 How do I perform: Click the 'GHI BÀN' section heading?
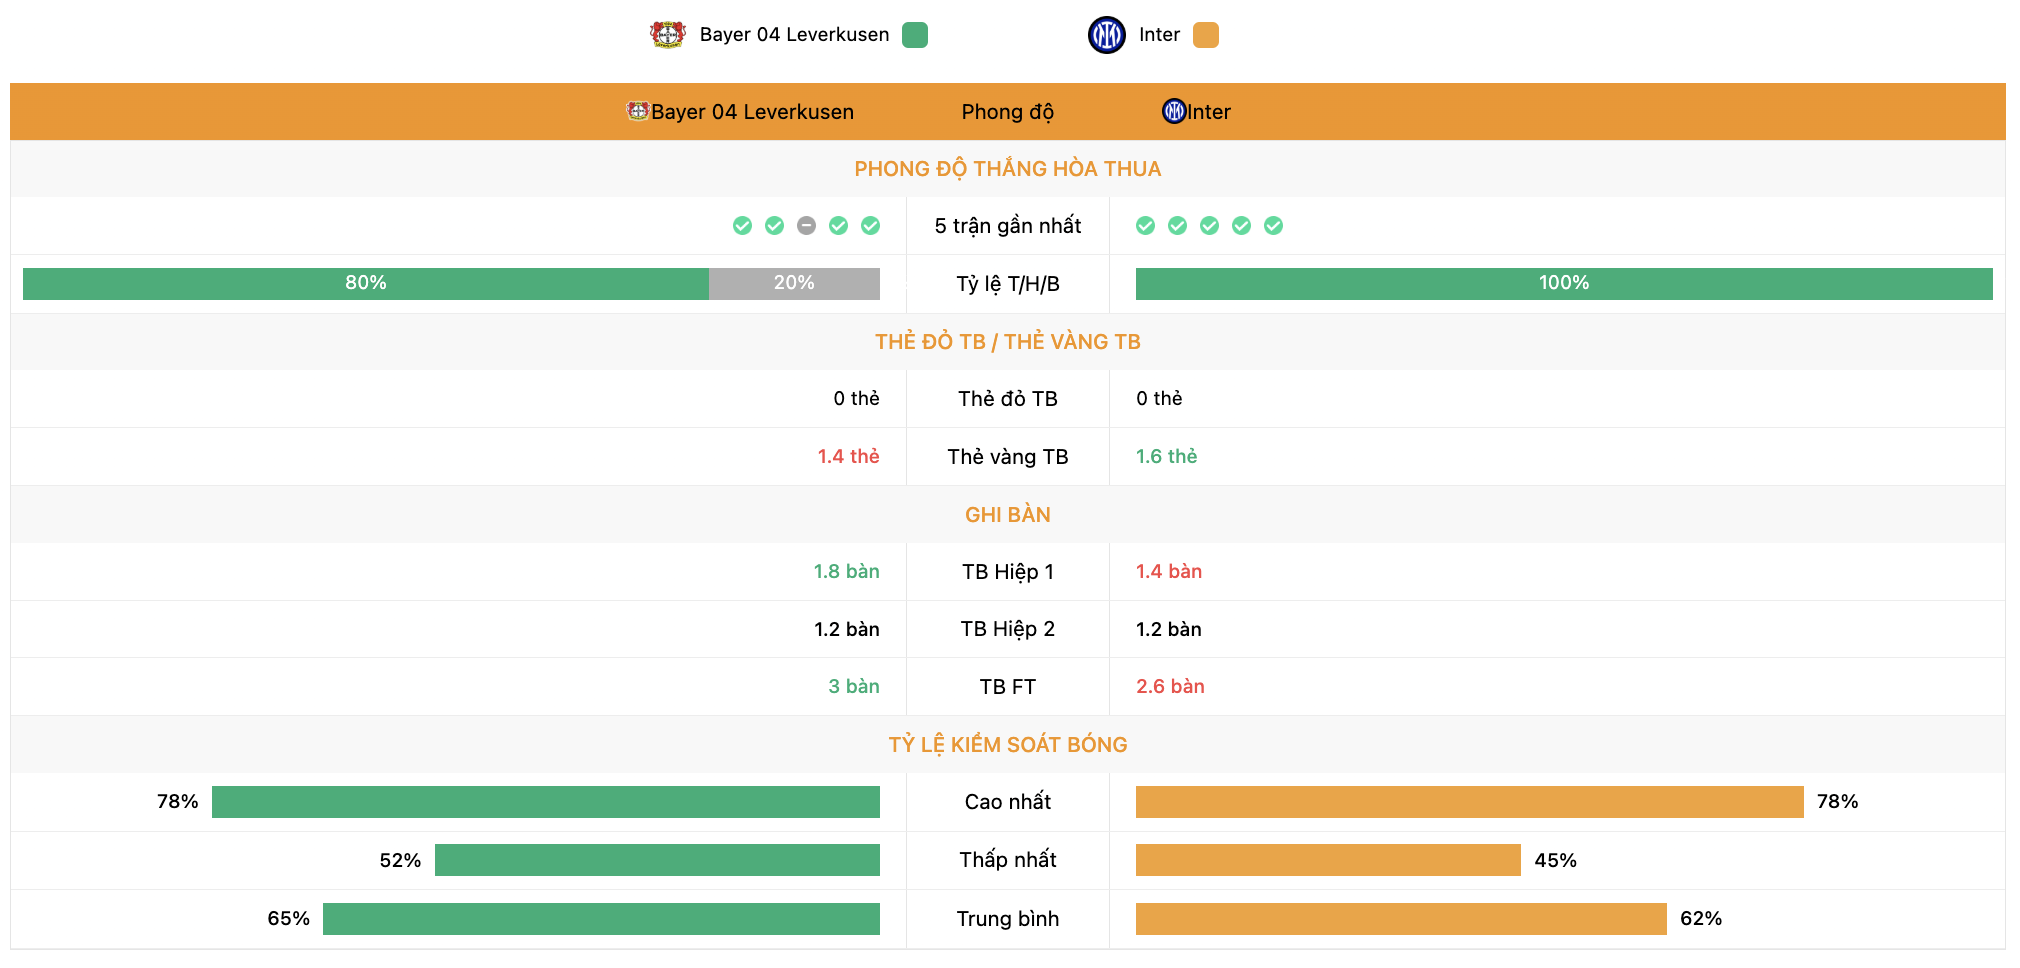(1008, 515)
